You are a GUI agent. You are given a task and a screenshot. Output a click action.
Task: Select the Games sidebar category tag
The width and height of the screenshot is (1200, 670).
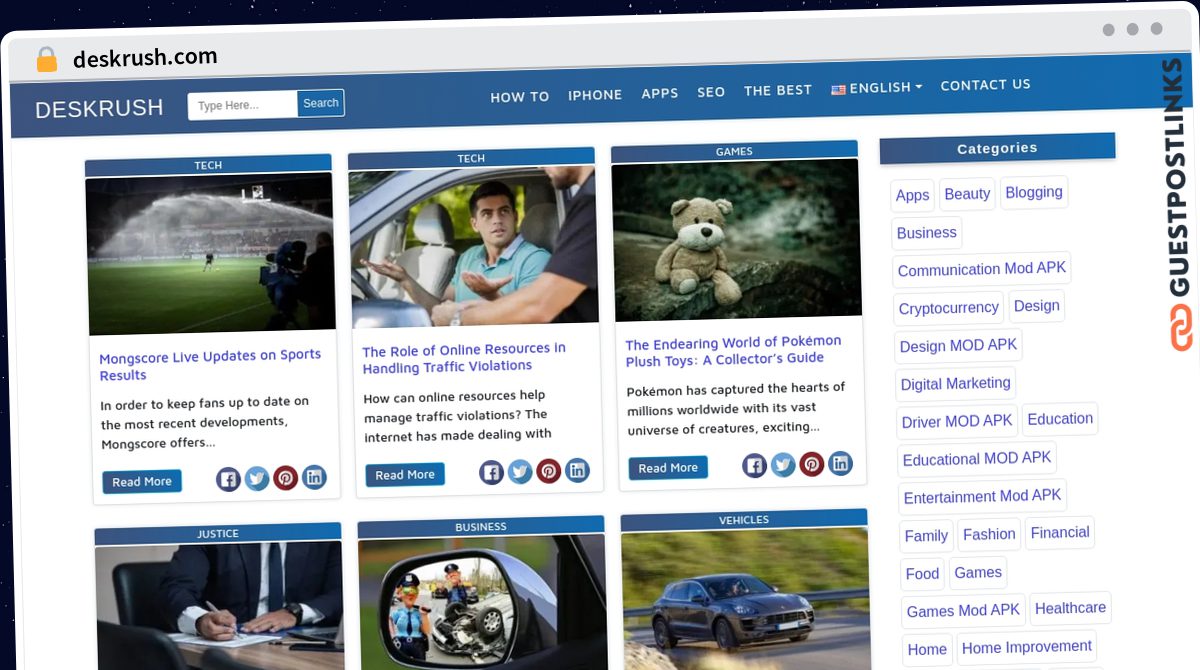[978, 572]
